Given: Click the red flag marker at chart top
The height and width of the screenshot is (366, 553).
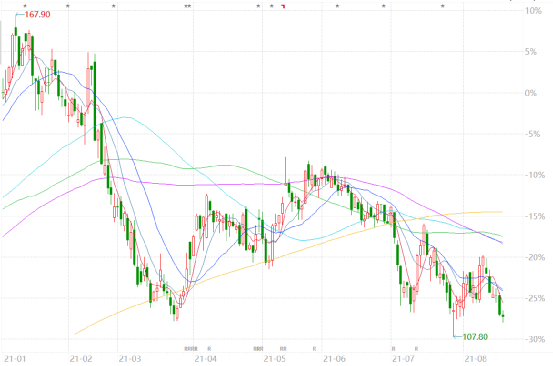Looking at the screenshot, I should [283, 6].
